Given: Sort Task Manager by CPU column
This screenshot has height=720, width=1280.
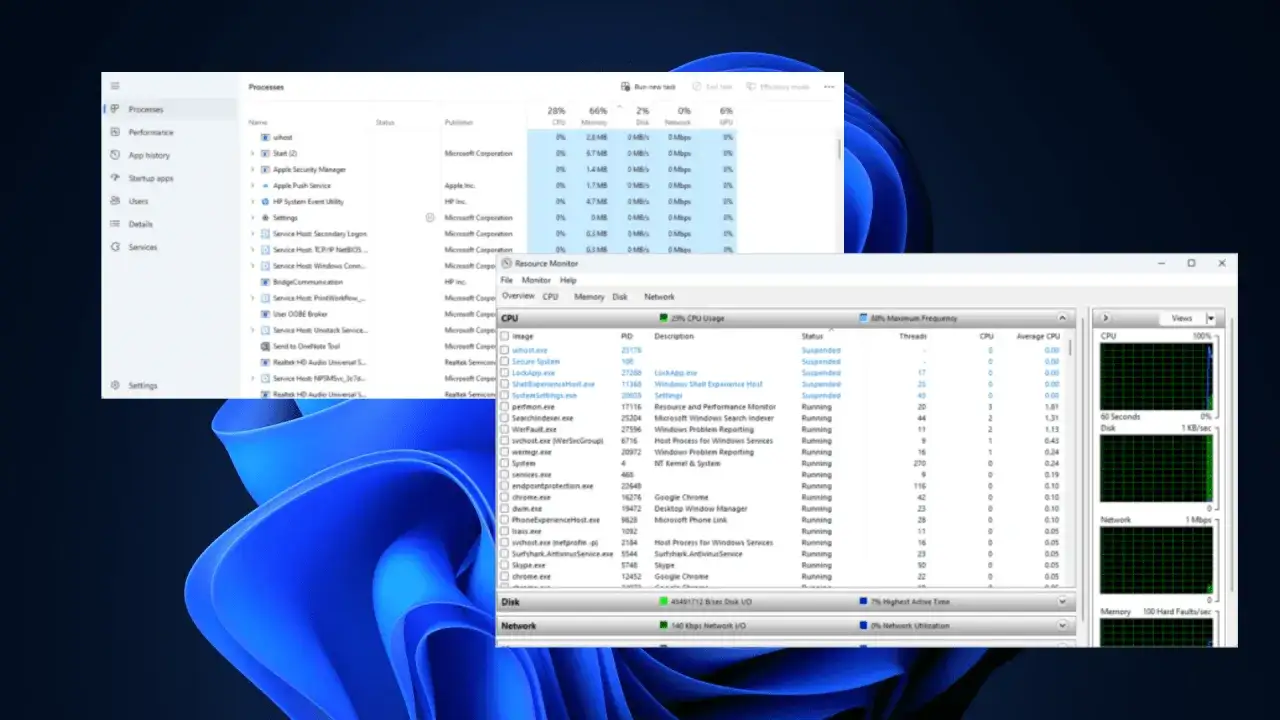Looking at the screenshot, I should tap(556, 115).
